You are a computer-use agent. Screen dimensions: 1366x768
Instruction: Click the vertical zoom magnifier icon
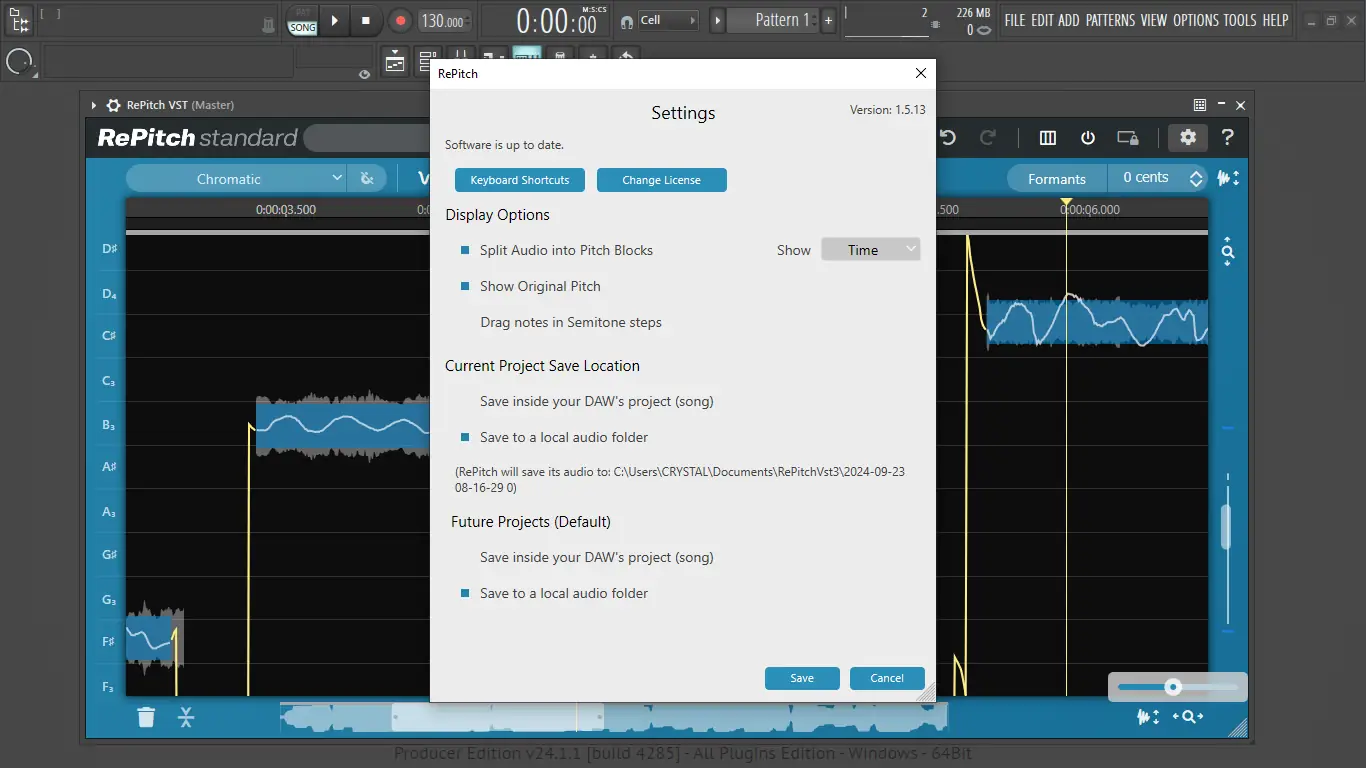pyautogui.click(x=1228, y=252)
